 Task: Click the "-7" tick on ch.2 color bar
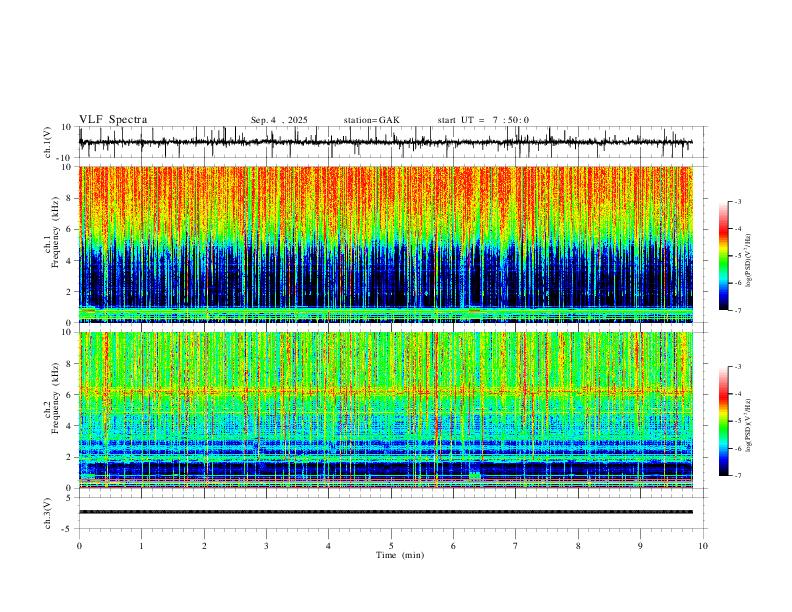pyautogui.click(x=738, y=476)
